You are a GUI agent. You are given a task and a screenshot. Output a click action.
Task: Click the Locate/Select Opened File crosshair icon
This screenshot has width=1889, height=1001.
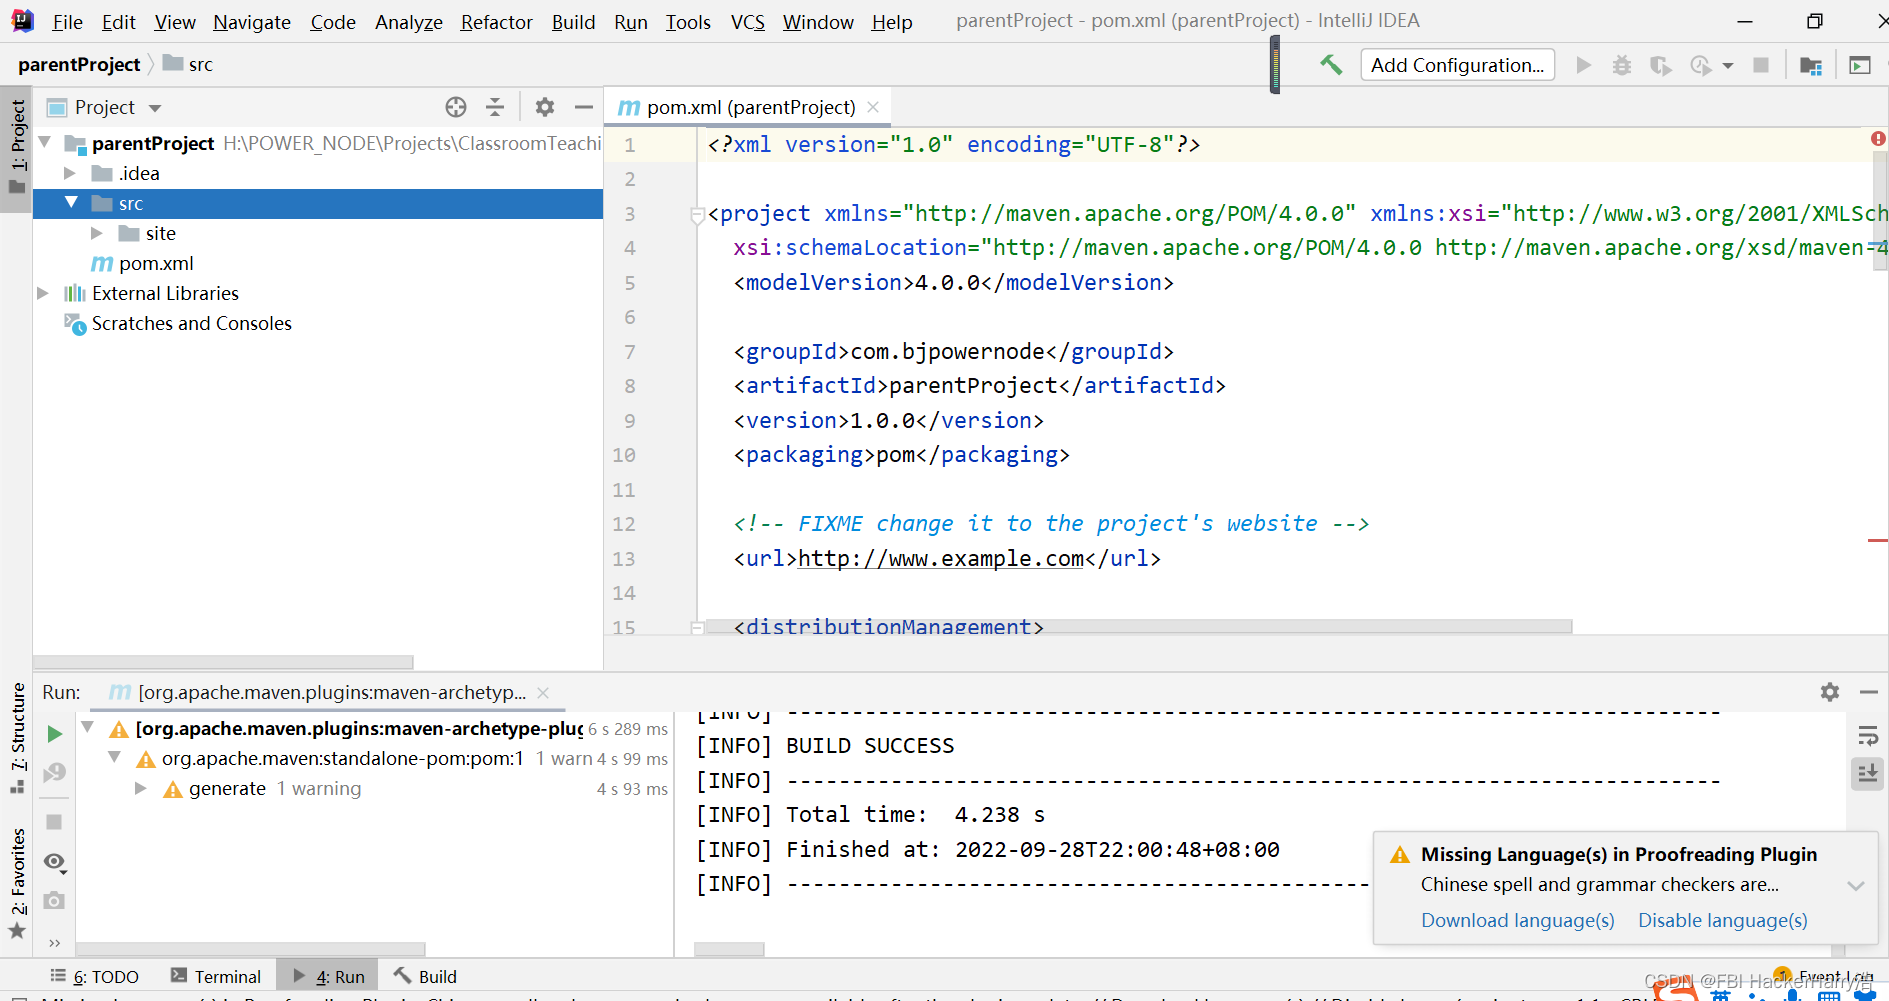click(456, 107)
